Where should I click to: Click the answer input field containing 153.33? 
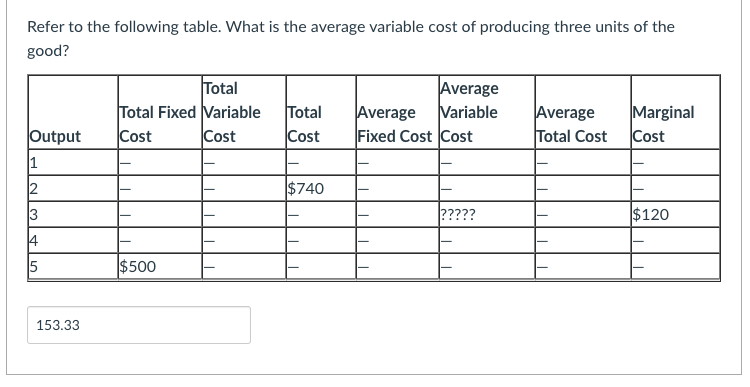tap(139, 325)
